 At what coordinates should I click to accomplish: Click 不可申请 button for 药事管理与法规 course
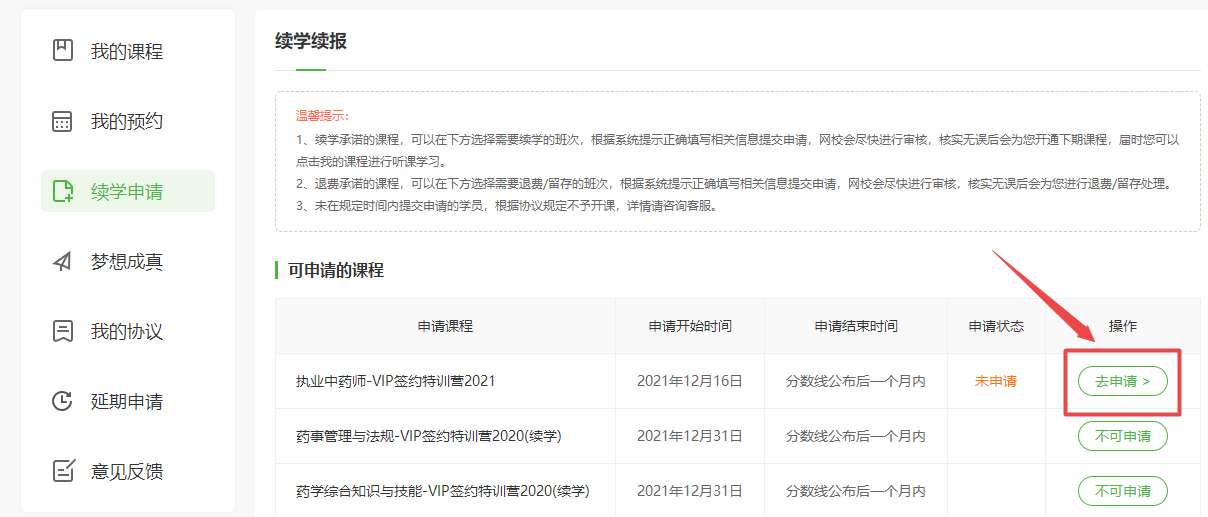click(x=1122, y=436)
